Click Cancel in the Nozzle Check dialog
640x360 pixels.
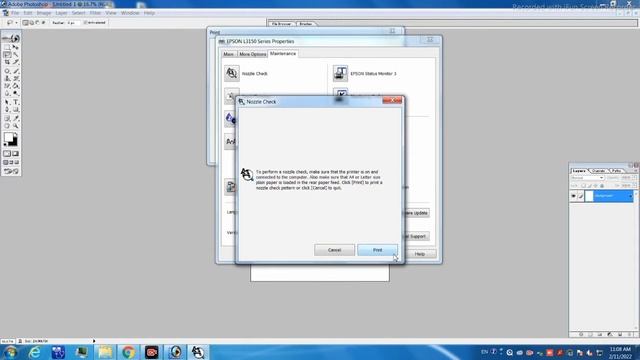pyautogui.click(x=334, y=250)
